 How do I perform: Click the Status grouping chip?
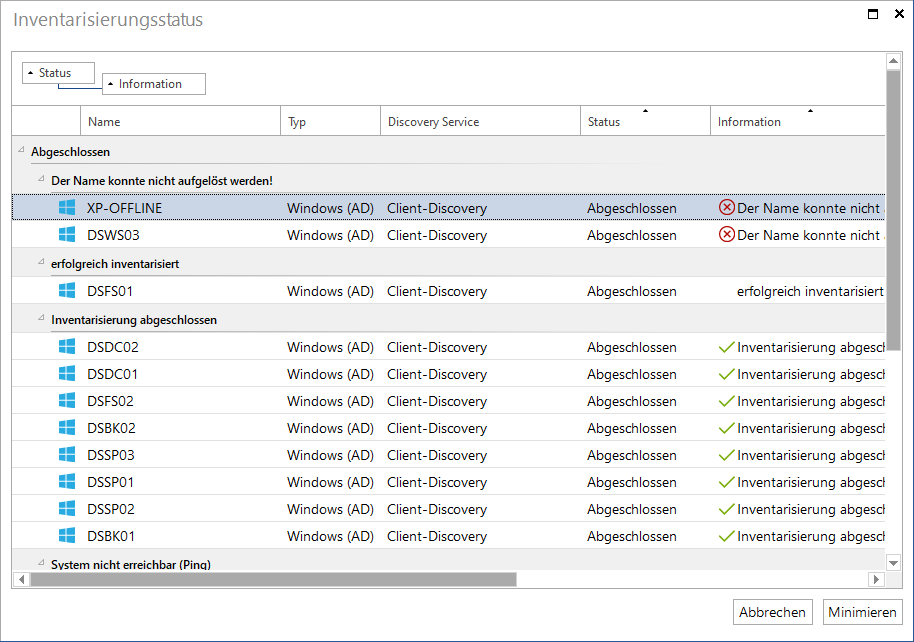[58, 73]
